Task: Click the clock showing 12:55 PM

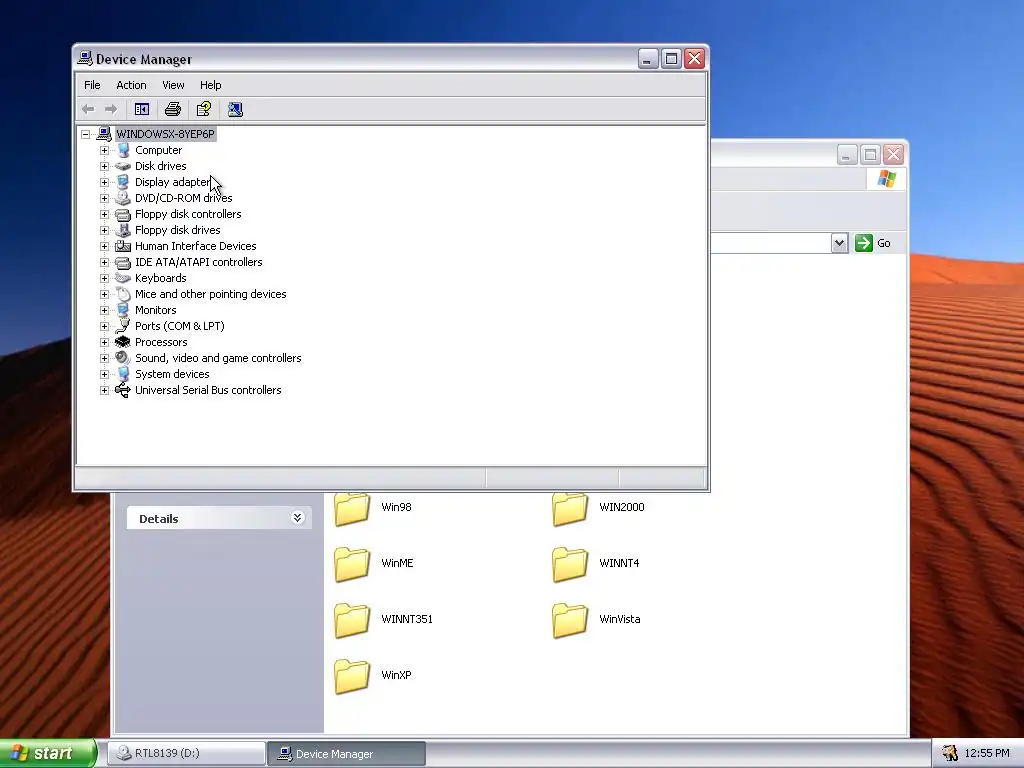Action: (987, 753)
